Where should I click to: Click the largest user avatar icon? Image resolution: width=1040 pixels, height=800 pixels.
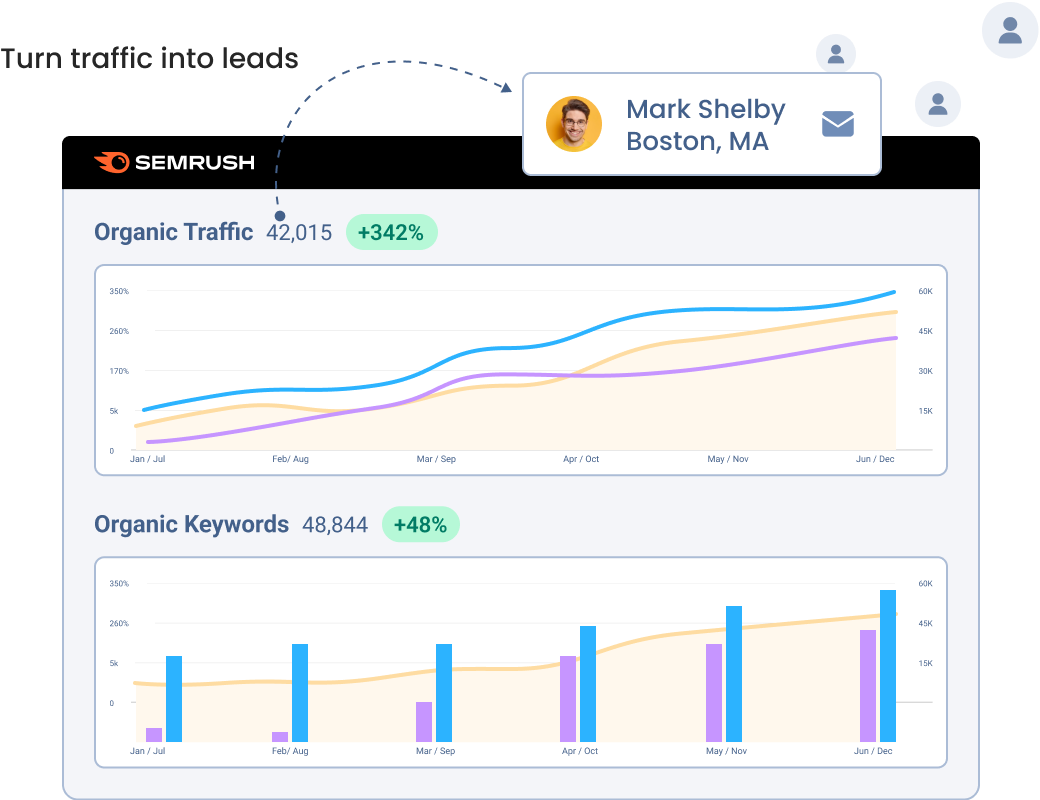pyautogui.click(x=1010, y=30)
